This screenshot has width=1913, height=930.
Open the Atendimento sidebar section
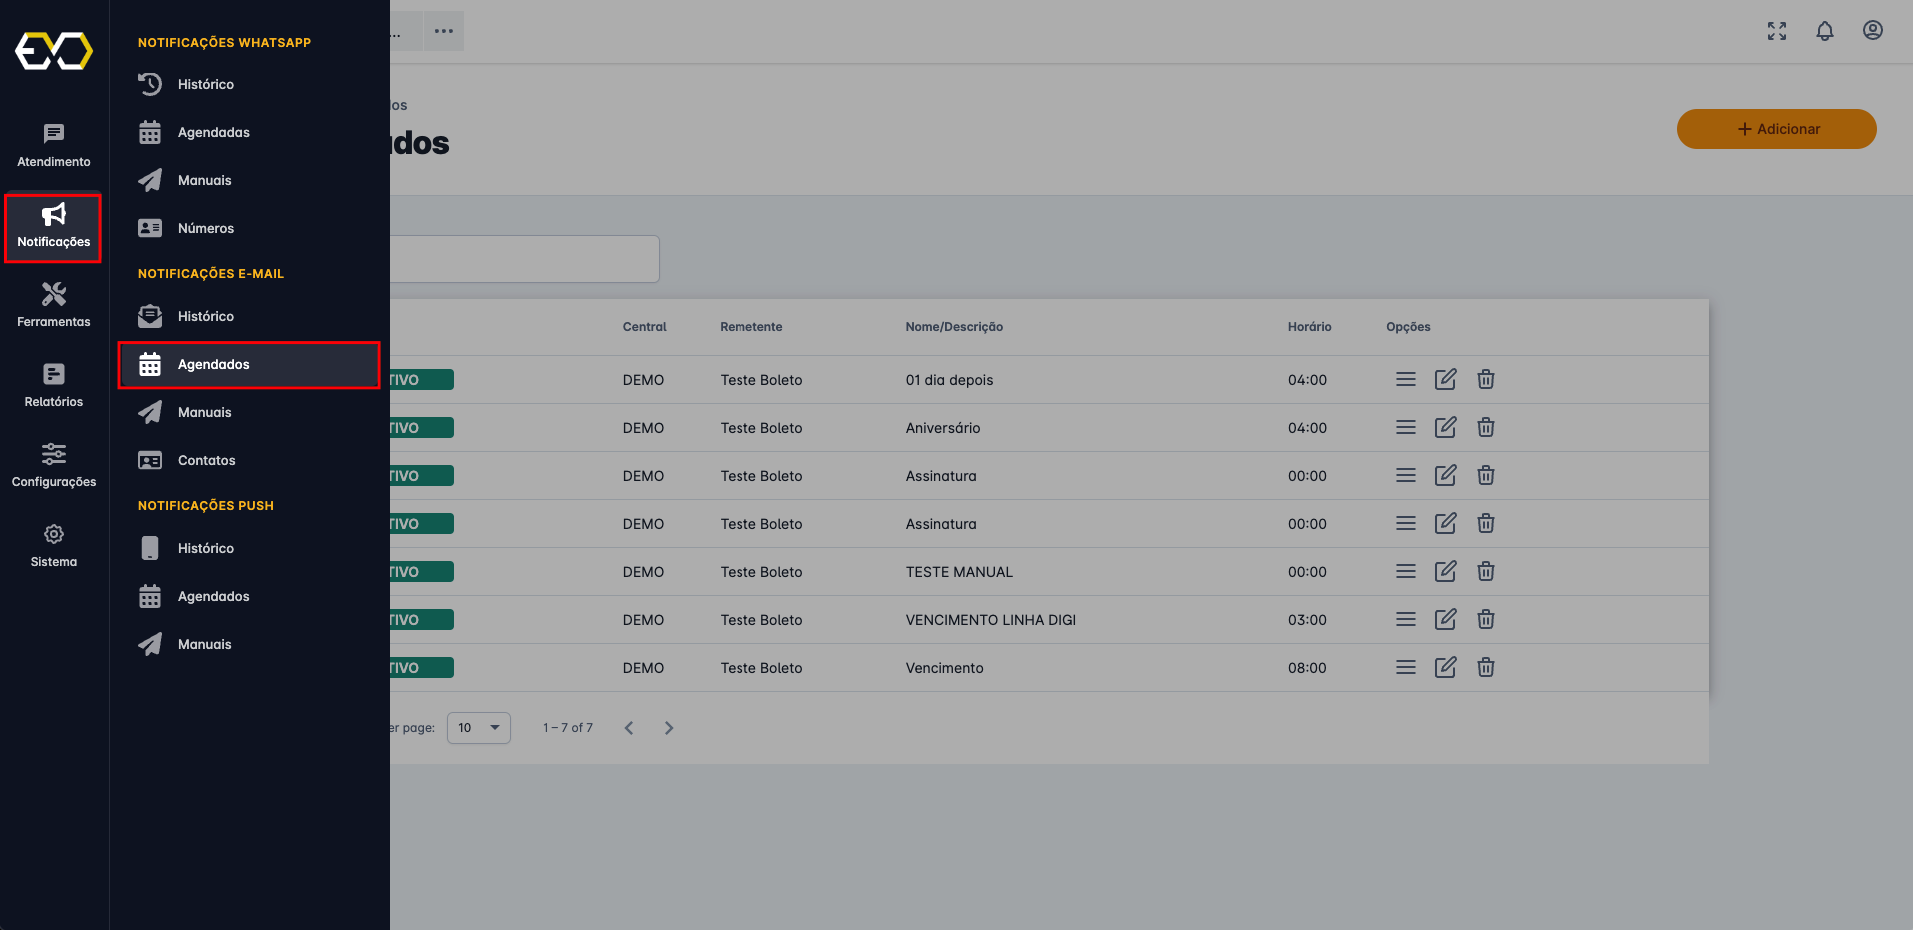click(54, 145)
